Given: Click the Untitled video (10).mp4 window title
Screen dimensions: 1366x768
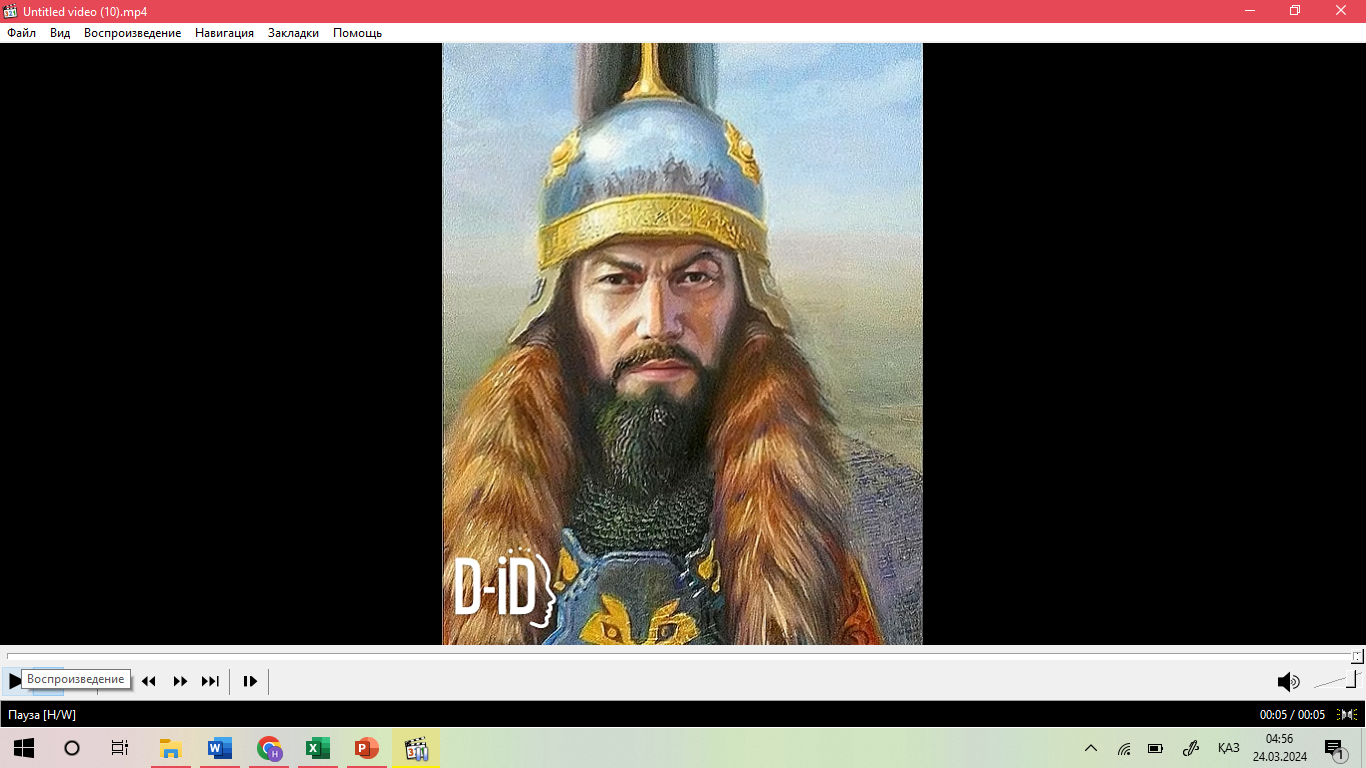Looking at the screenshot, I should tap(85, 11).
